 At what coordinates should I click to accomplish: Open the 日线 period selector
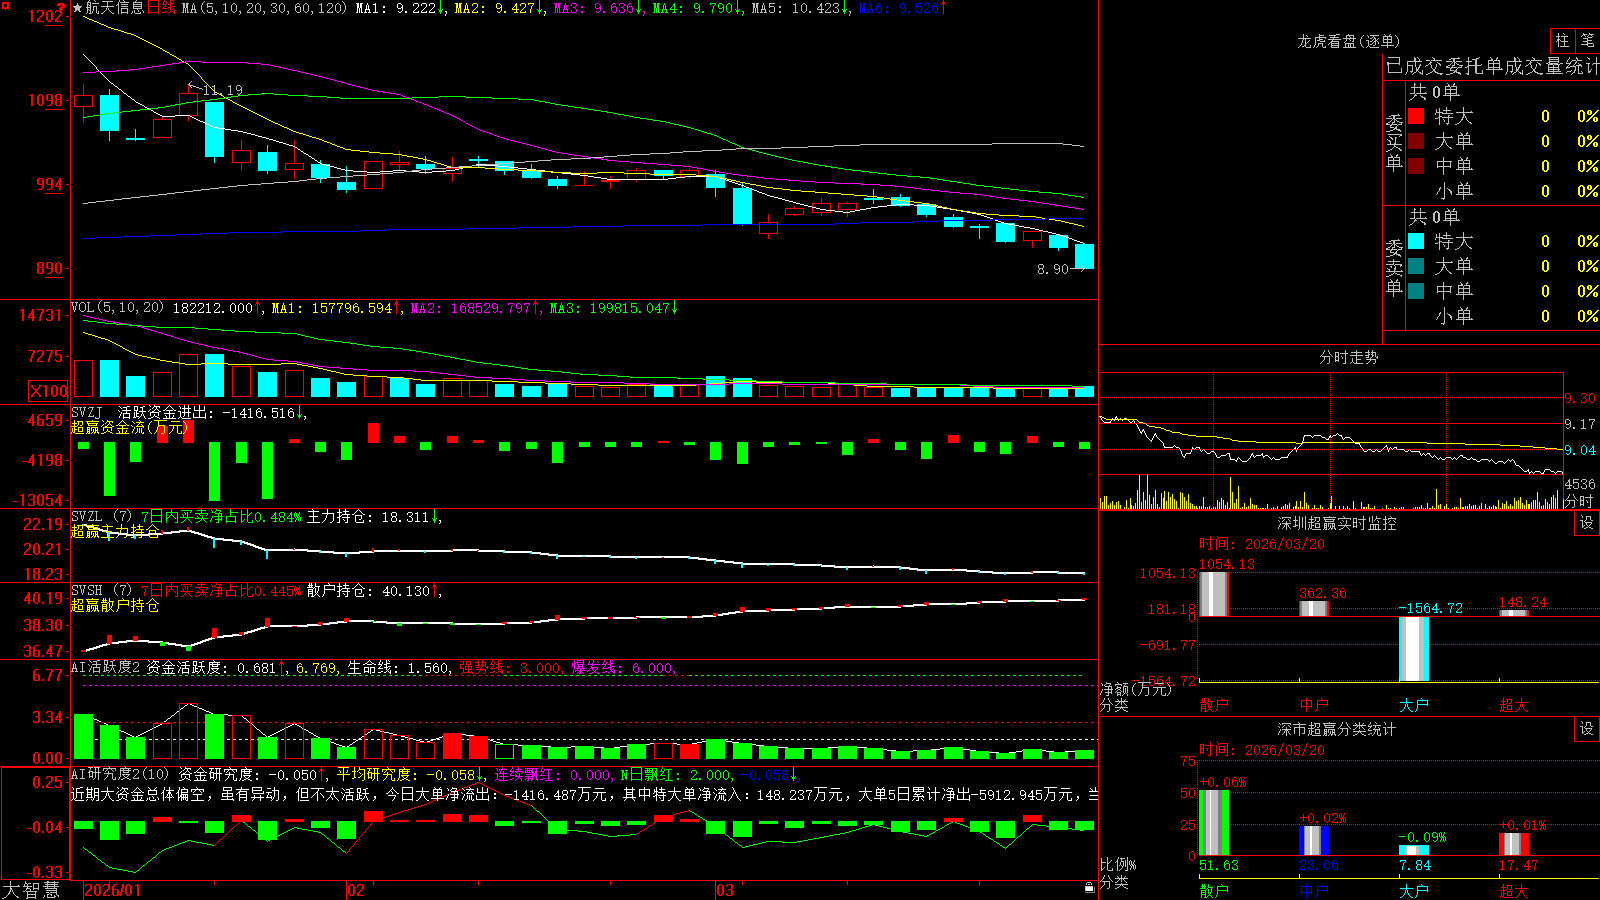point(161,8)
